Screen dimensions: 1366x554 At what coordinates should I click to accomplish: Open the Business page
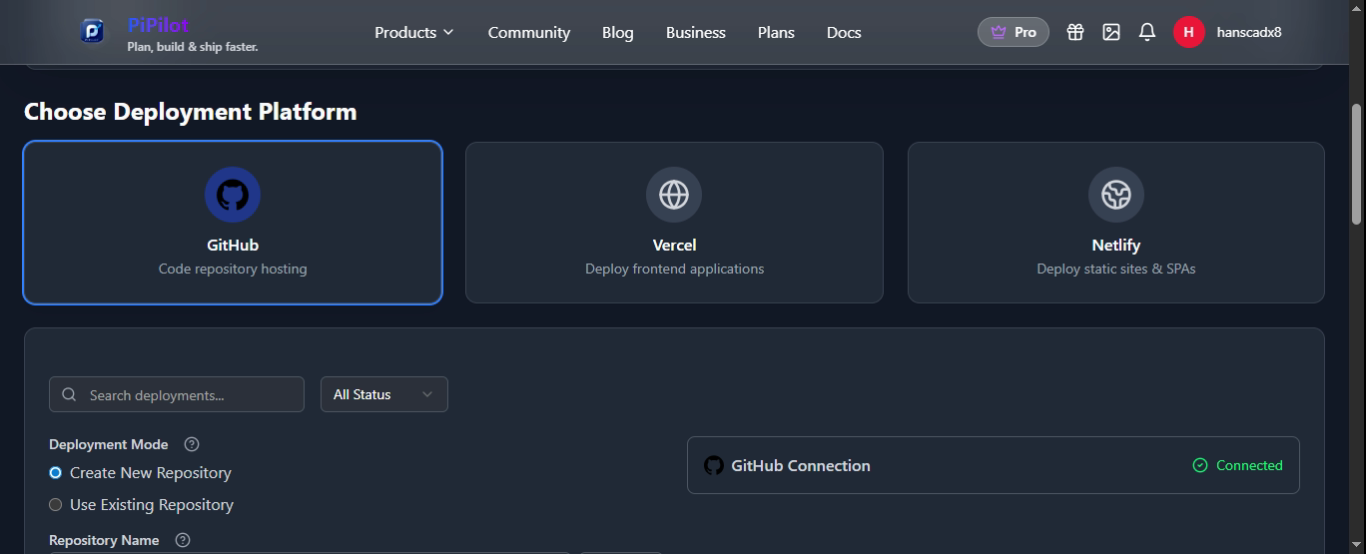[696, 32]
